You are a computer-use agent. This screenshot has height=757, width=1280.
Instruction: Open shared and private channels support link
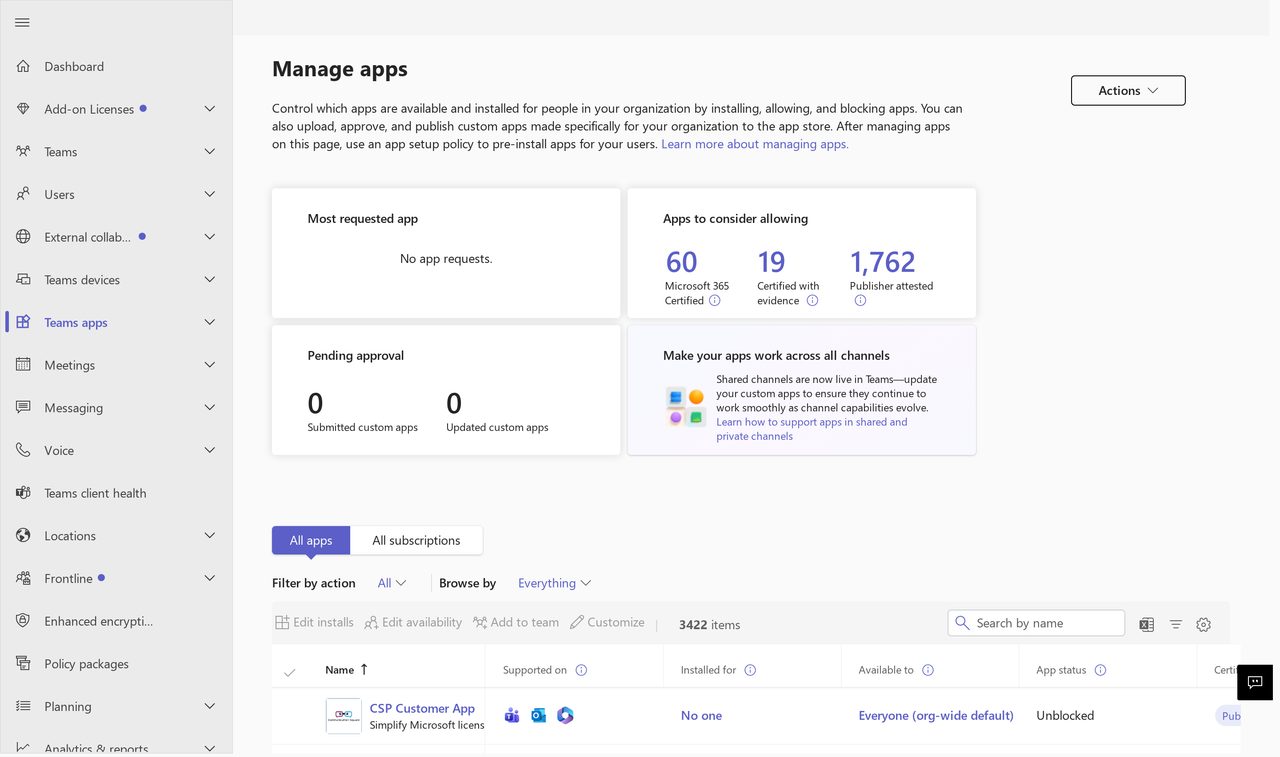[x=812, y=429]
